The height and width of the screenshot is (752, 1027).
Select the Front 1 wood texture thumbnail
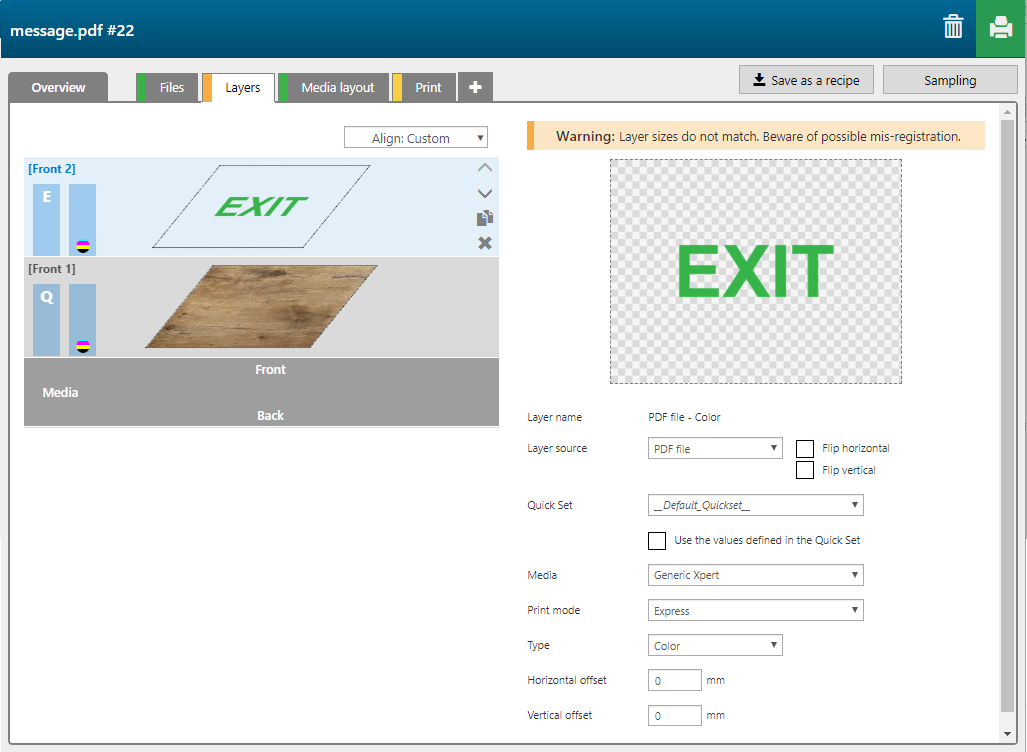tap(260, 306)
